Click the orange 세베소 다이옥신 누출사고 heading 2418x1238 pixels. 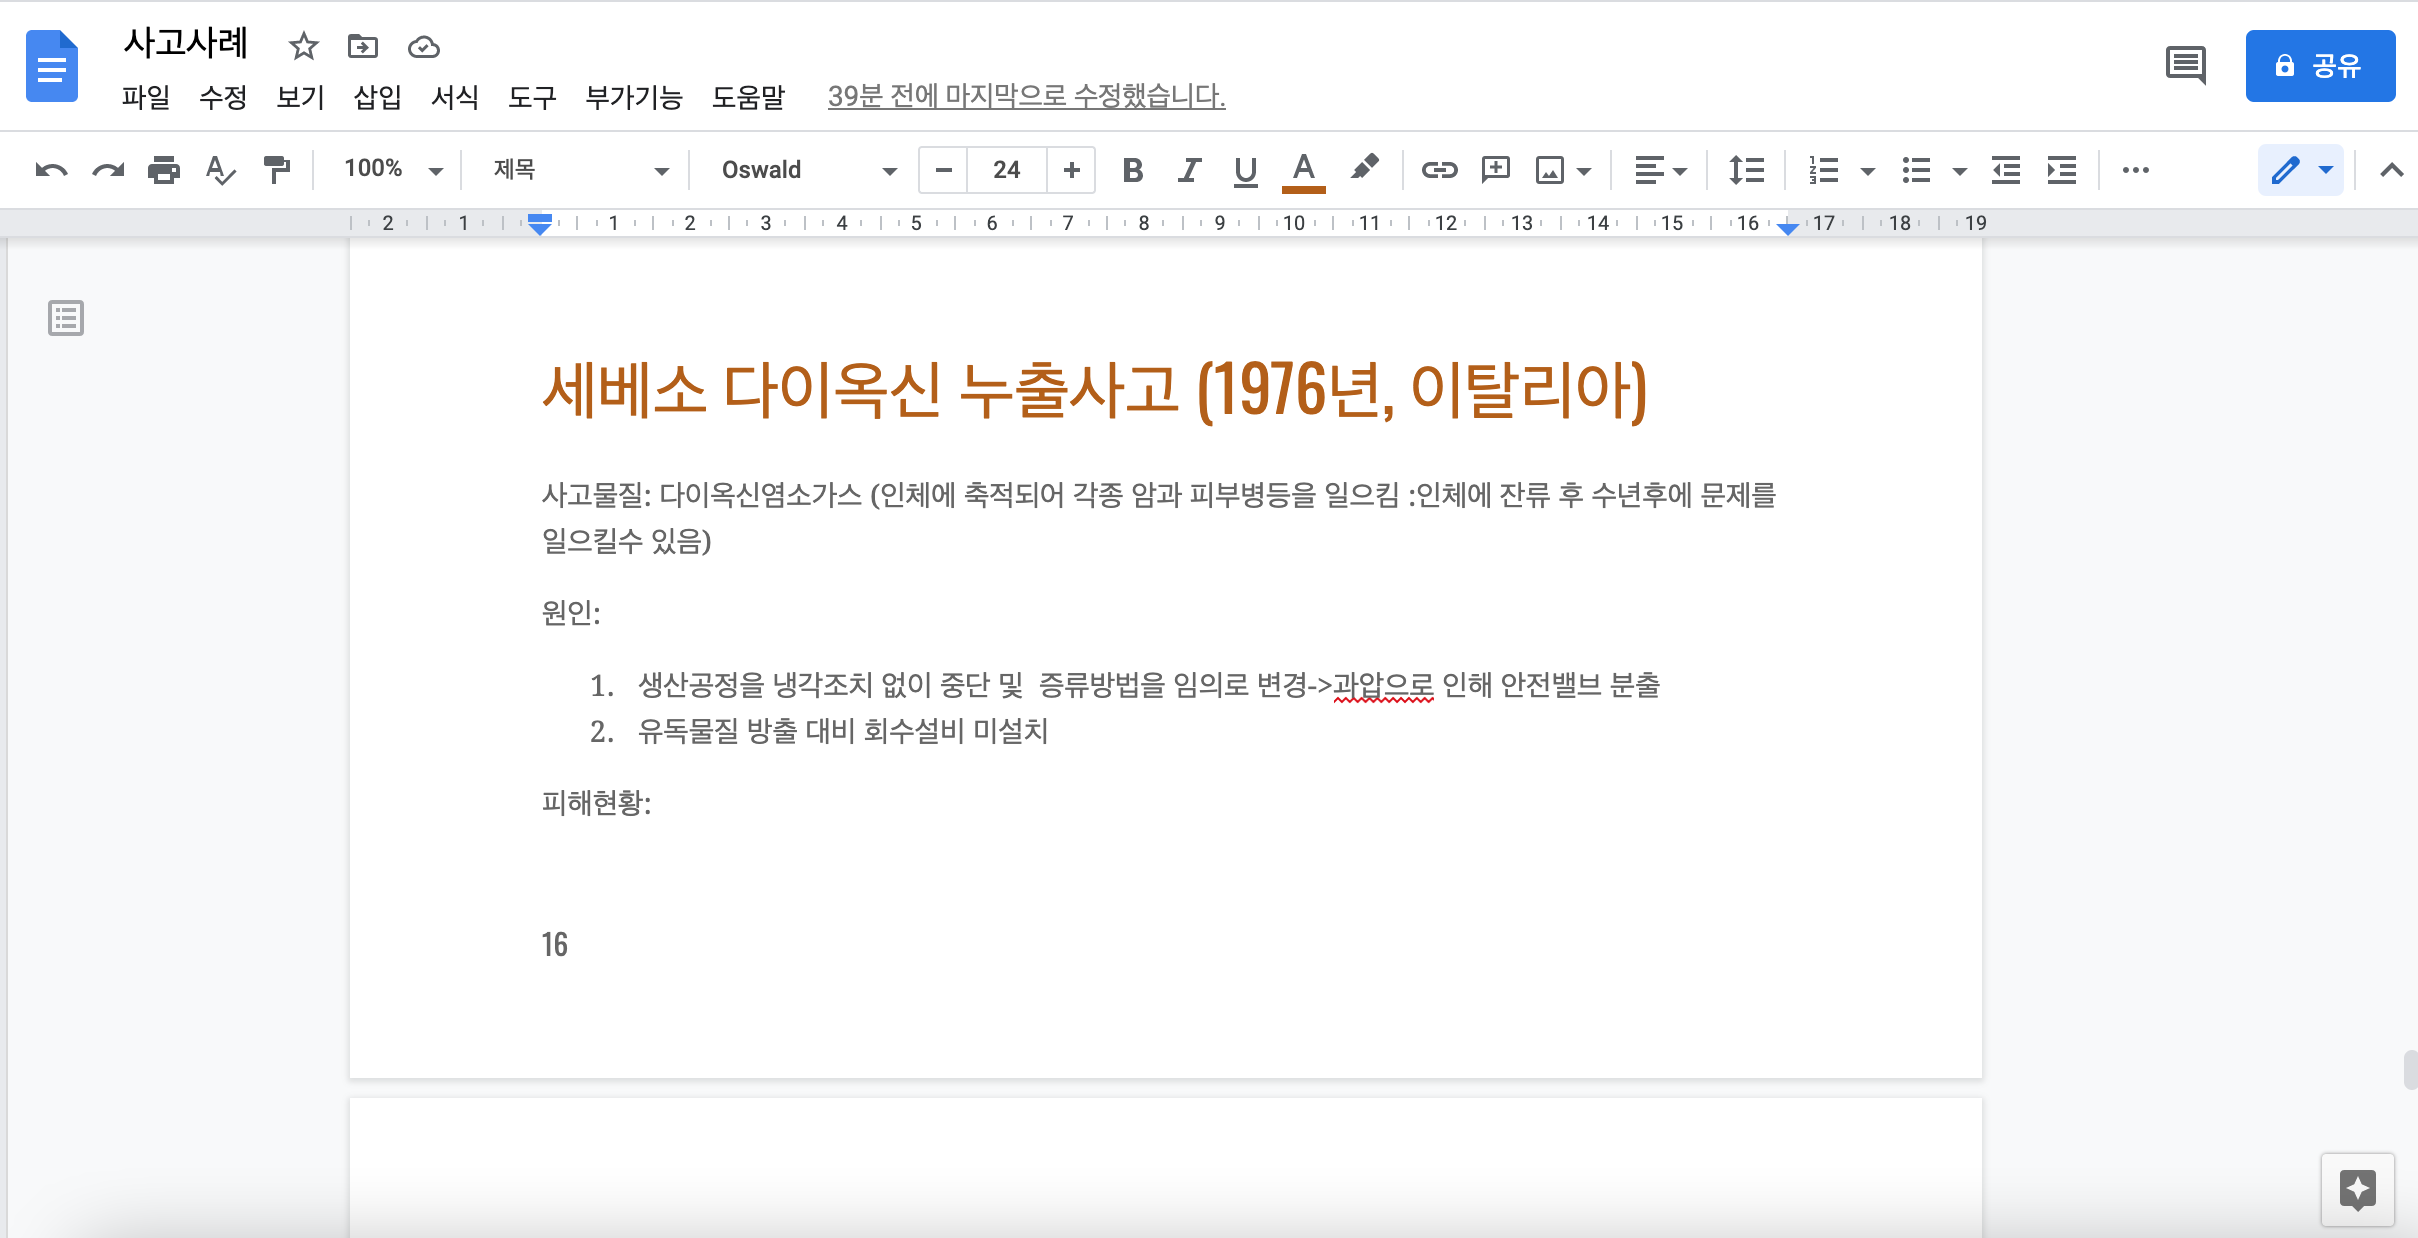tap(1094, 391)
